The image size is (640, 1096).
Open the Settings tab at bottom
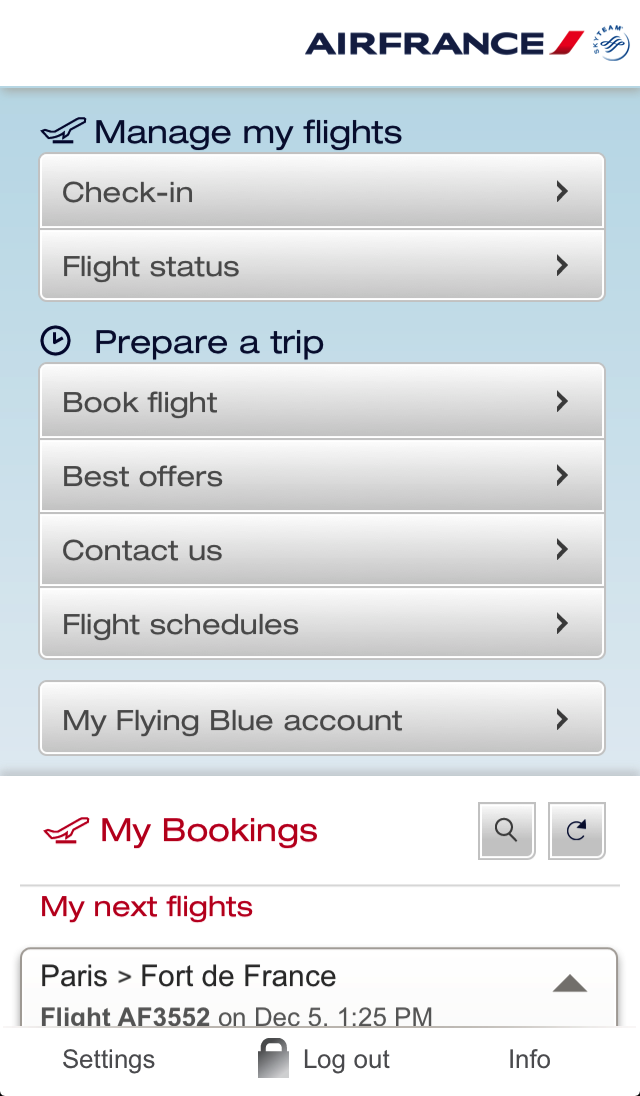point(108,1059)
